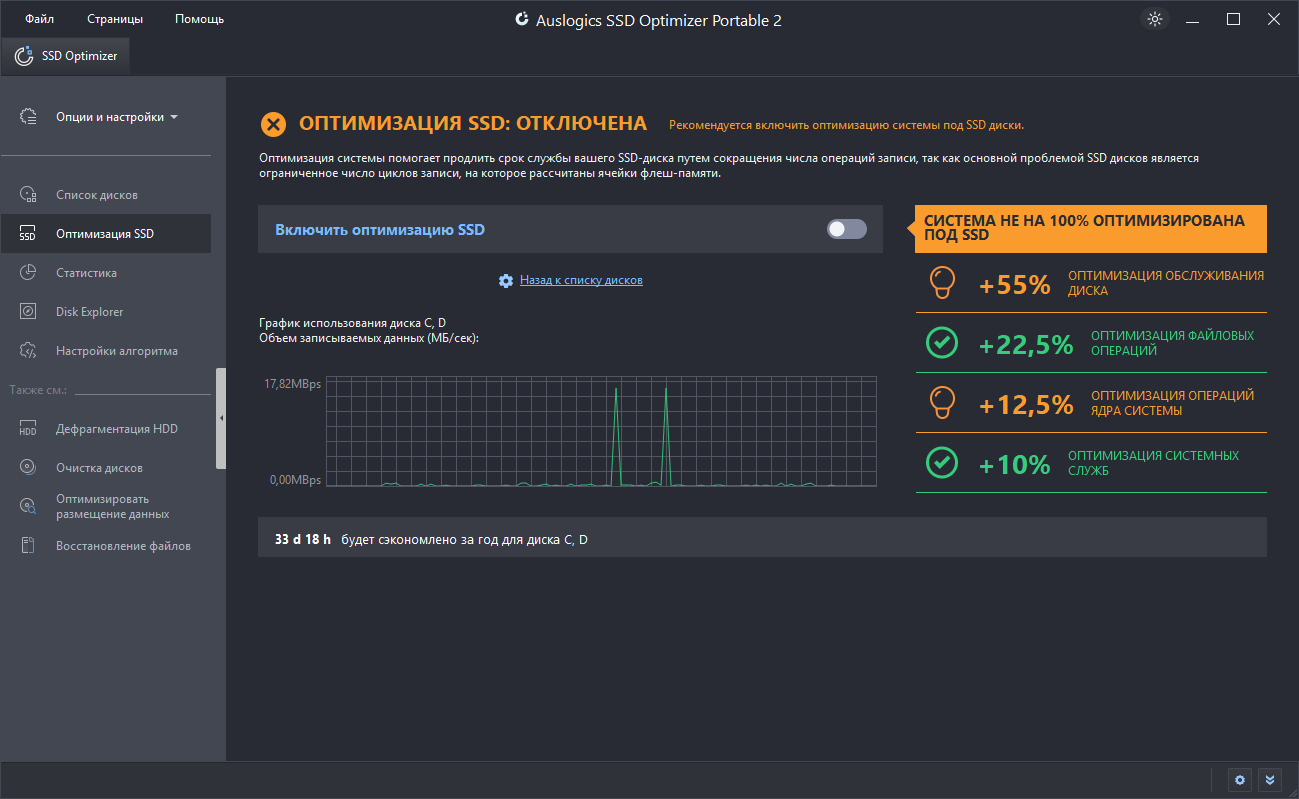The image size is (1299, 799).
Task: Click the Disk list sidebar icon
Action: (x=28, y=195)
